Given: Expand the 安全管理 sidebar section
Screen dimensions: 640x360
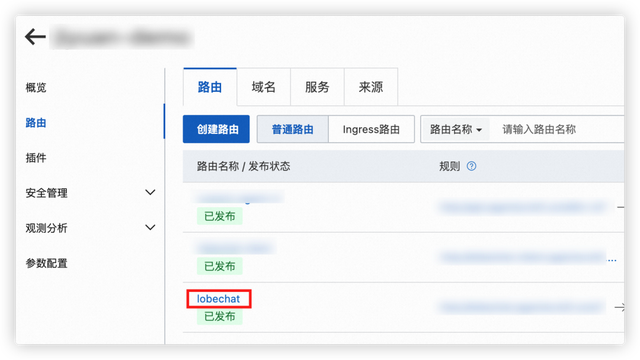Looking at the screenshot, I should 90,193.
